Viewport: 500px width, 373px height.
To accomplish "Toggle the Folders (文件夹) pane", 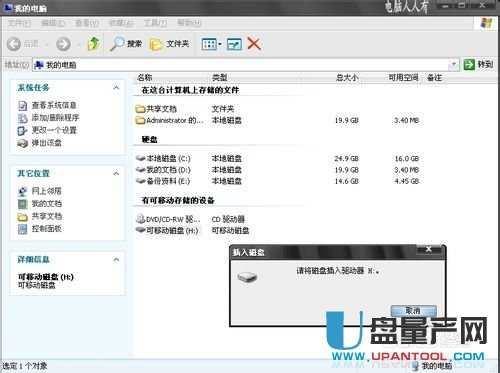I will point(169,44).
